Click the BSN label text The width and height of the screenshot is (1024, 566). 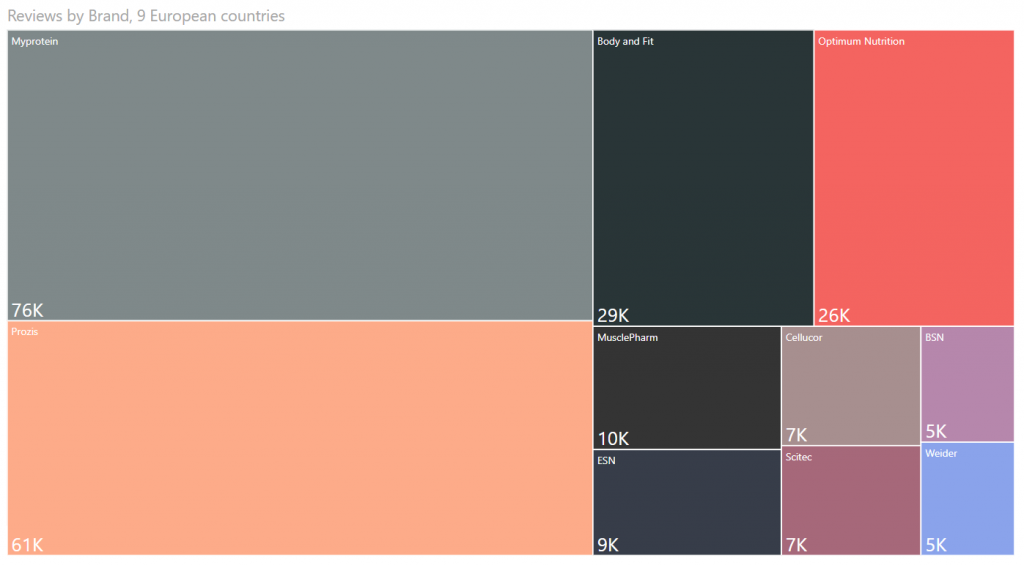[x=935, y=338]
